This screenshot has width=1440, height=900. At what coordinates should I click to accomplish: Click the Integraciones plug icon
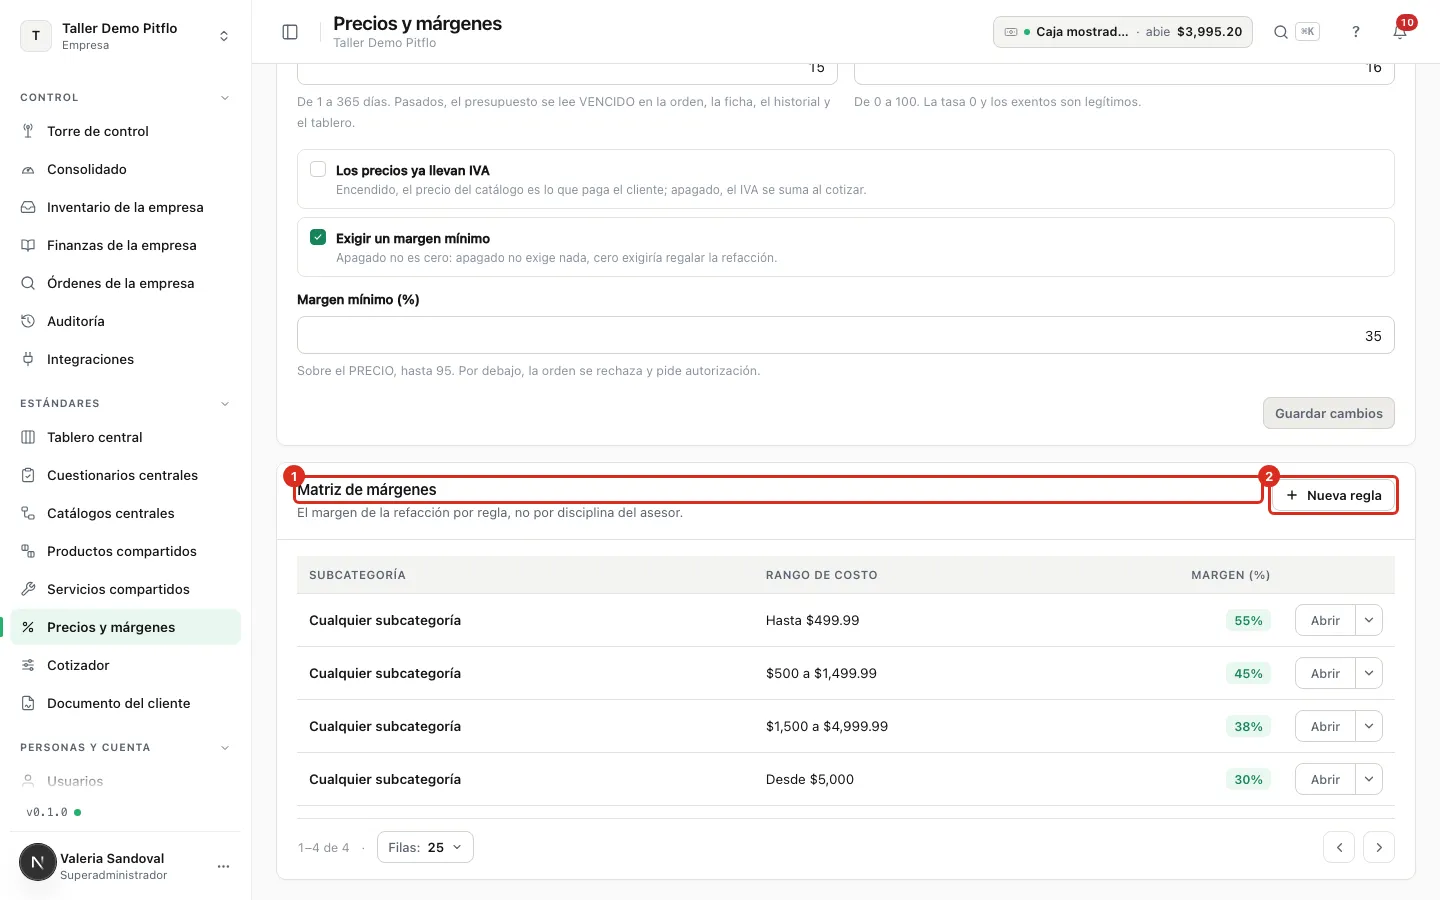[28, 359]
